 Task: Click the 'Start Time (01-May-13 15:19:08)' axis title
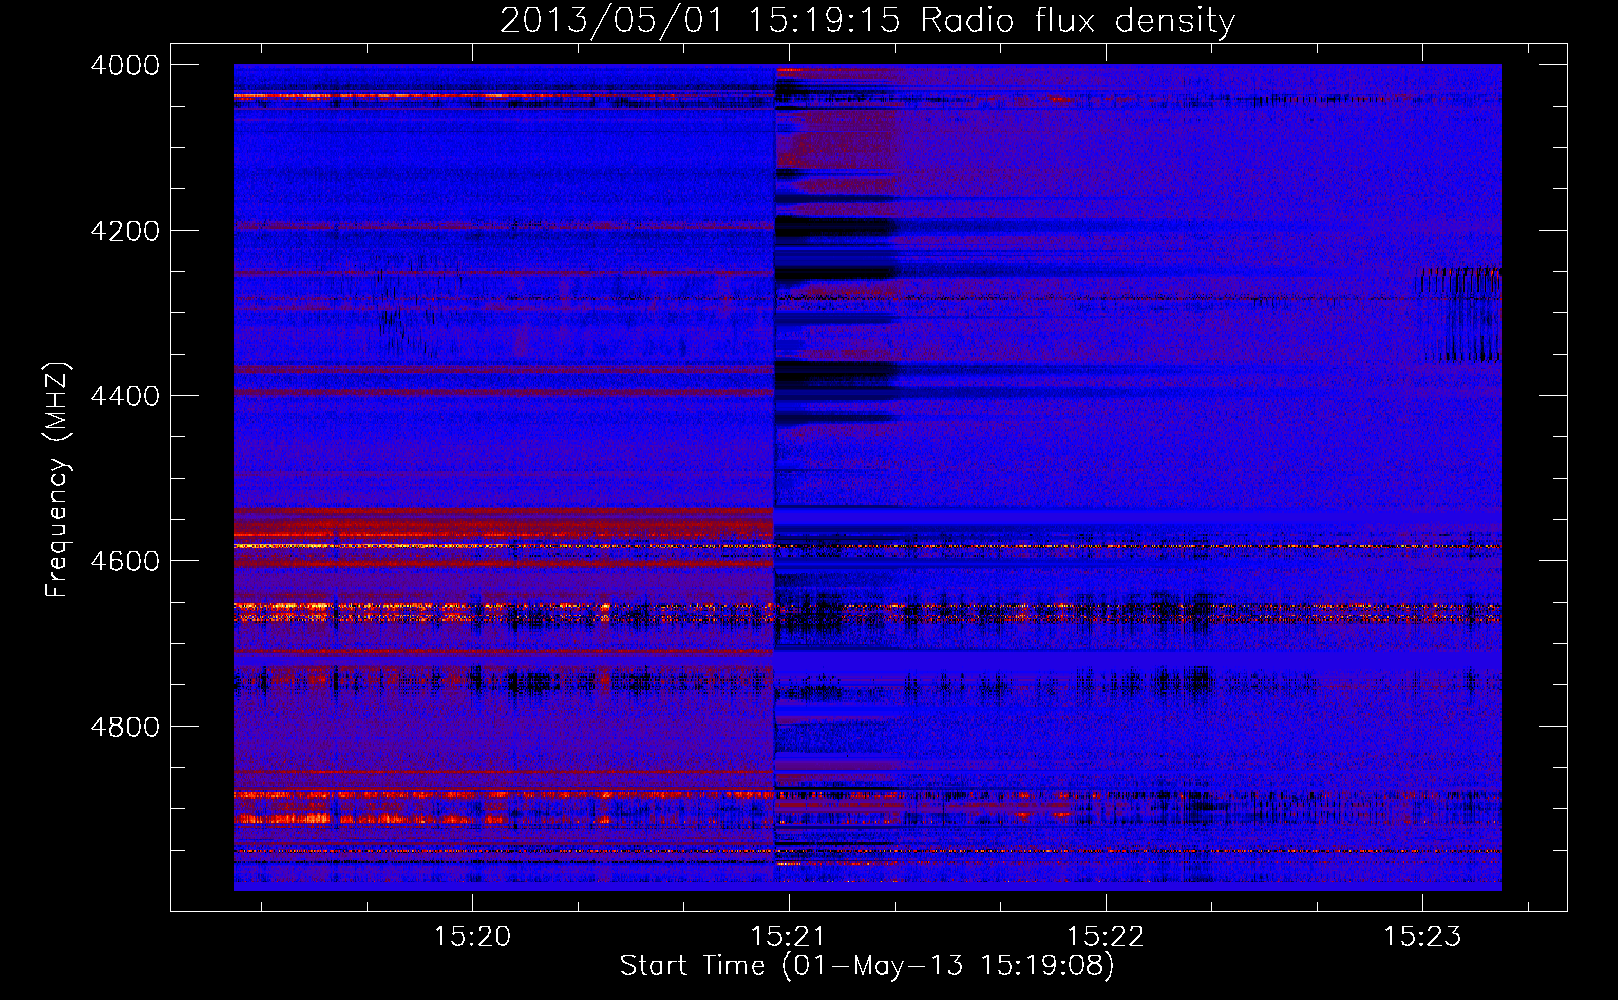click(867, 966)
